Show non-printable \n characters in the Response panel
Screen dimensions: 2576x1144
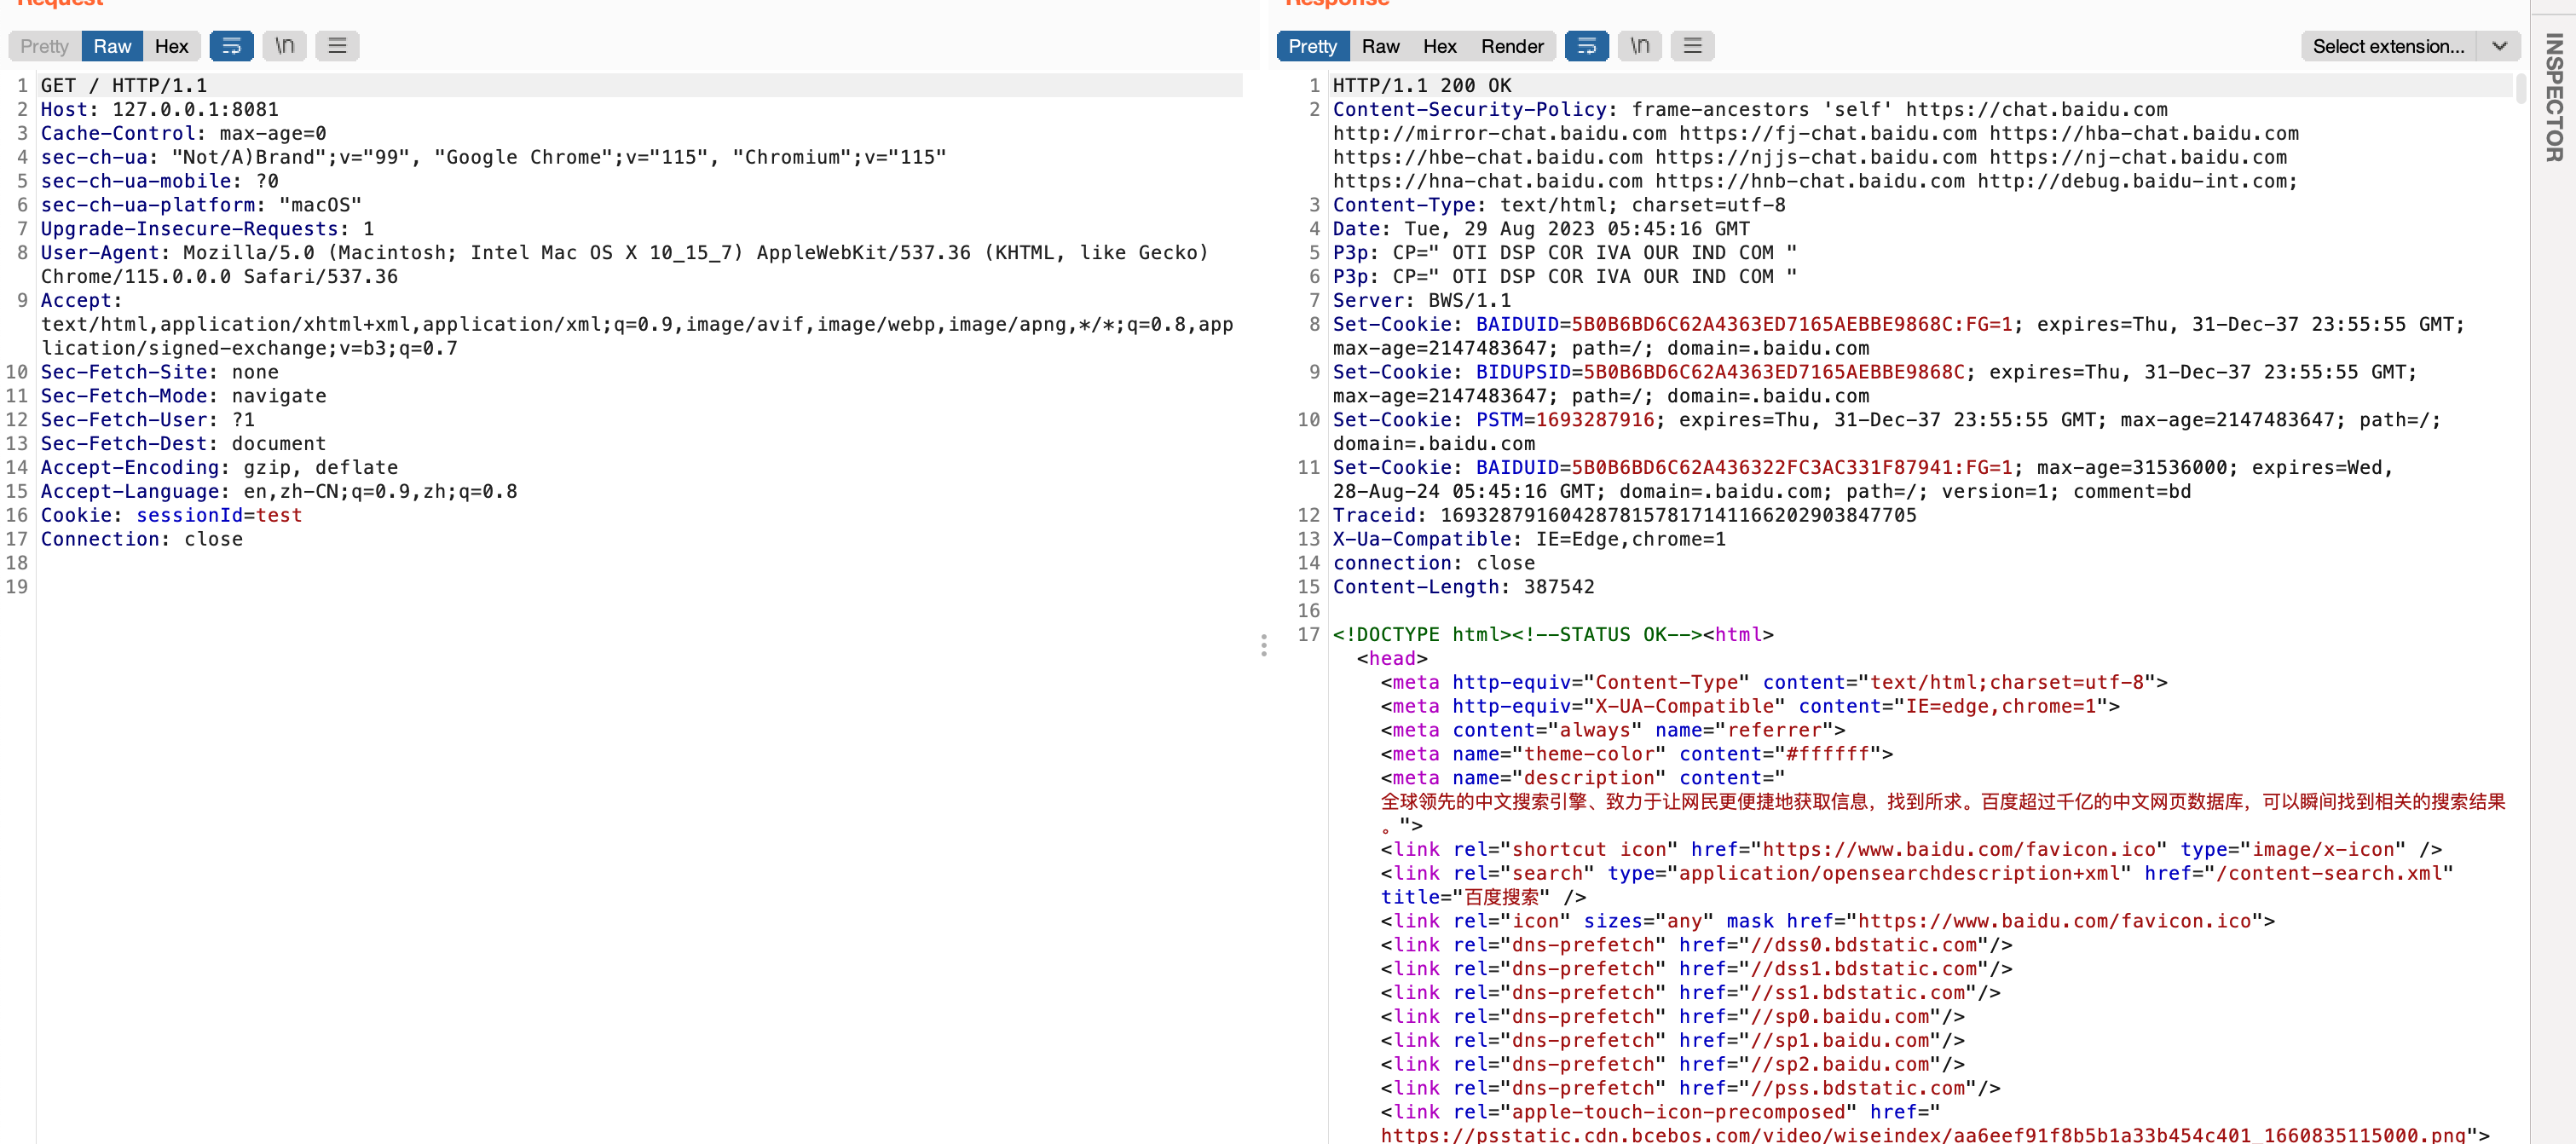(x=1639, y=46)
